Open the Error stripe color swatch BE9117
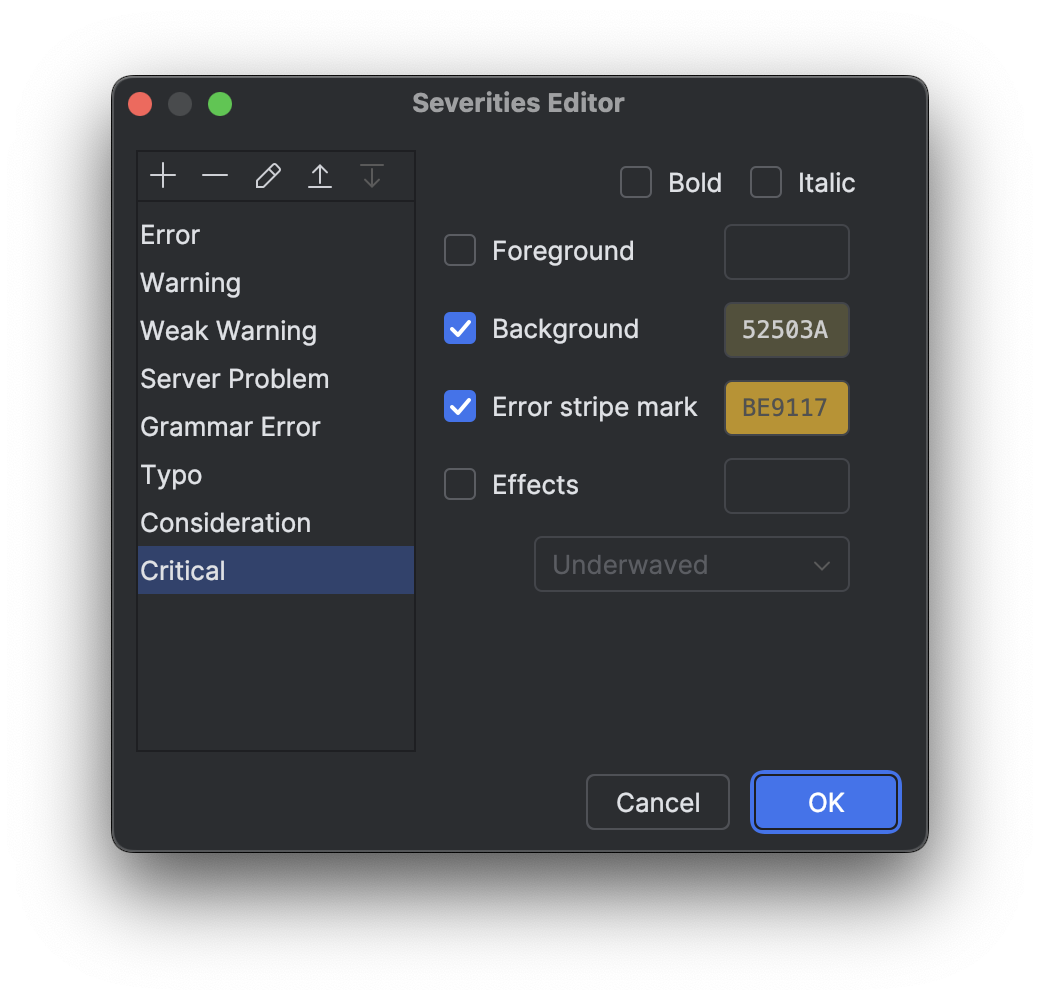Screen dimensions: 1040x1000 (x=786, y=407)
